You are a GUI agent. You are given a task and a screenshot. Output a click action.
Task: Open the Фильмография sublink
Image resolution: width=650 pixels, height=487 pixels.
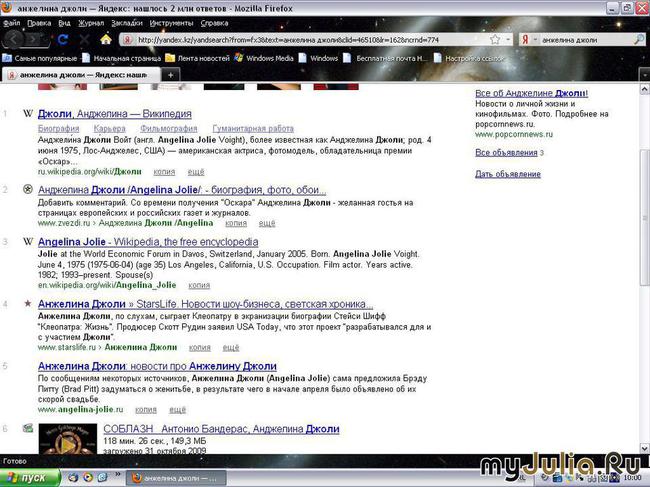169,128
